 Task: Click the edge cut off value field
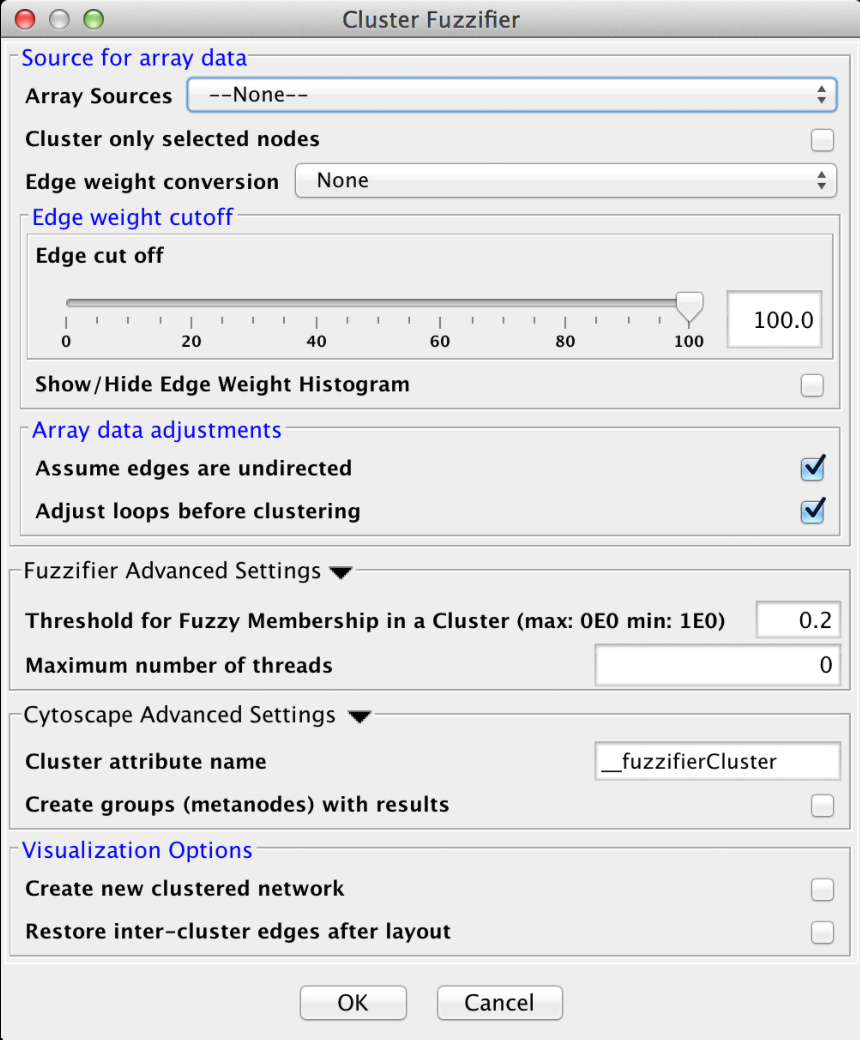(774, 320)
